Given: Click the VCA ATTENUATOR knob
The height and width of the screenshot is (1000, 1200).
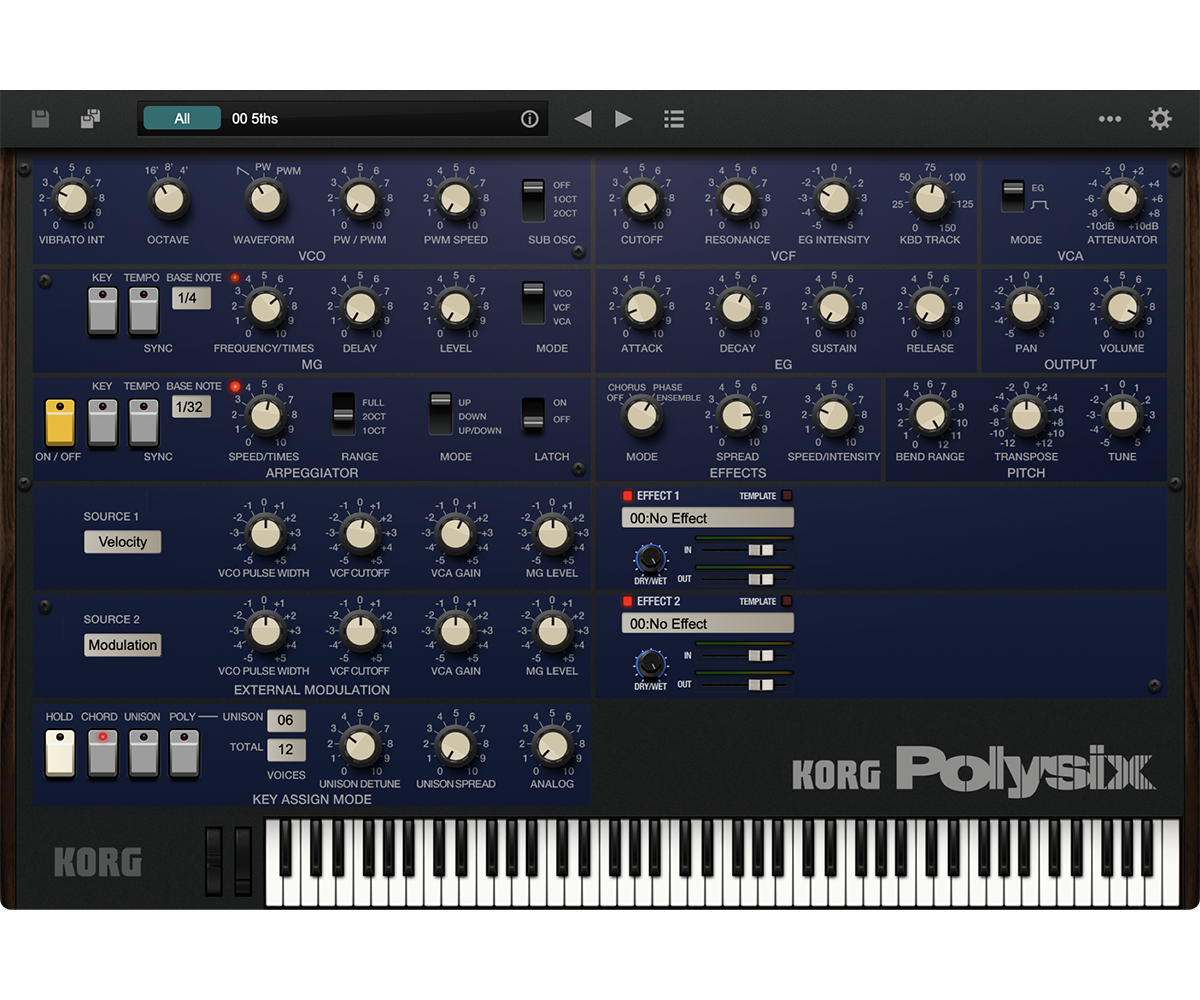Looking at the screenshot, I should [1122, 199].
